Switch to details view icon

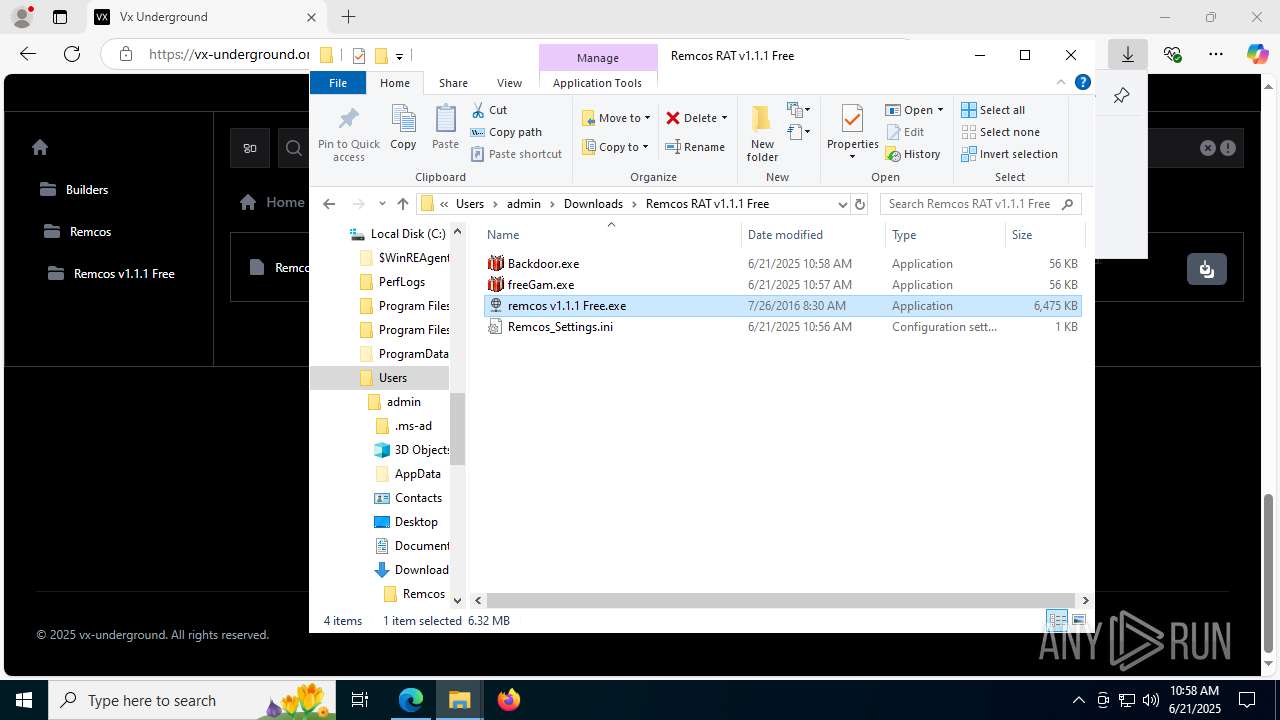pyautogui.click(x=1057, y=621)
